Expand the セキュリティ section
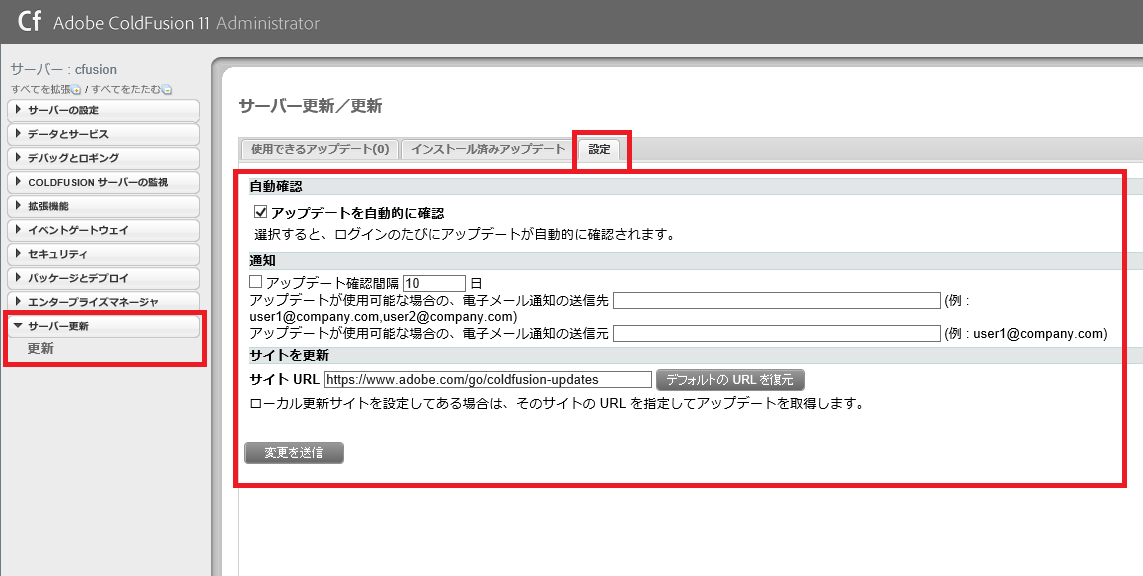The height and width of the screenshot is (576, 1143). point(104,254)
